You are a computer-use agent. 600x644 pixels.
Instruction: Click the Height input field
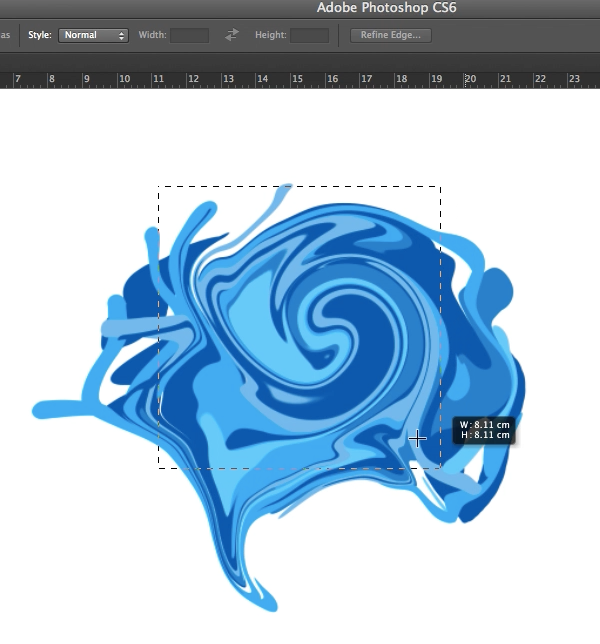coord(309,35)
